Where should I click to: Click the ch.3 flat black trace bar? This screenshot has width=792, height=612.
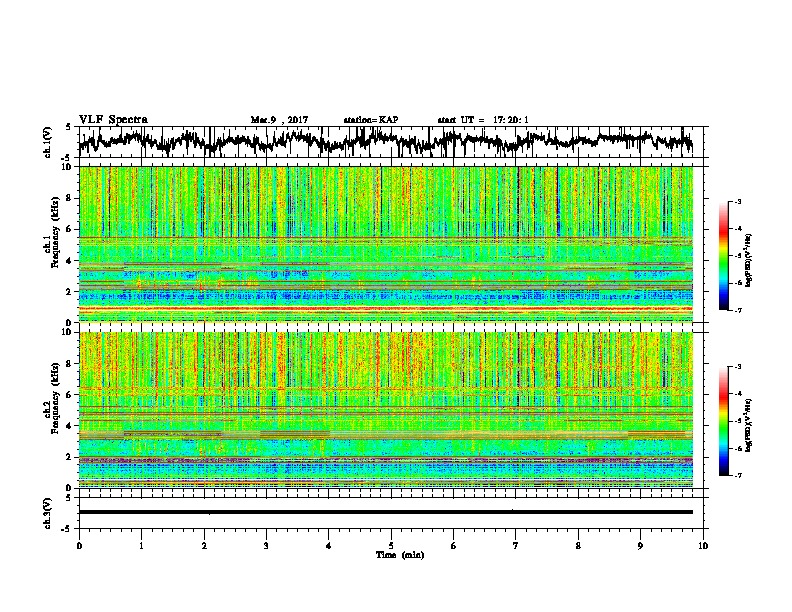[385, 512]
